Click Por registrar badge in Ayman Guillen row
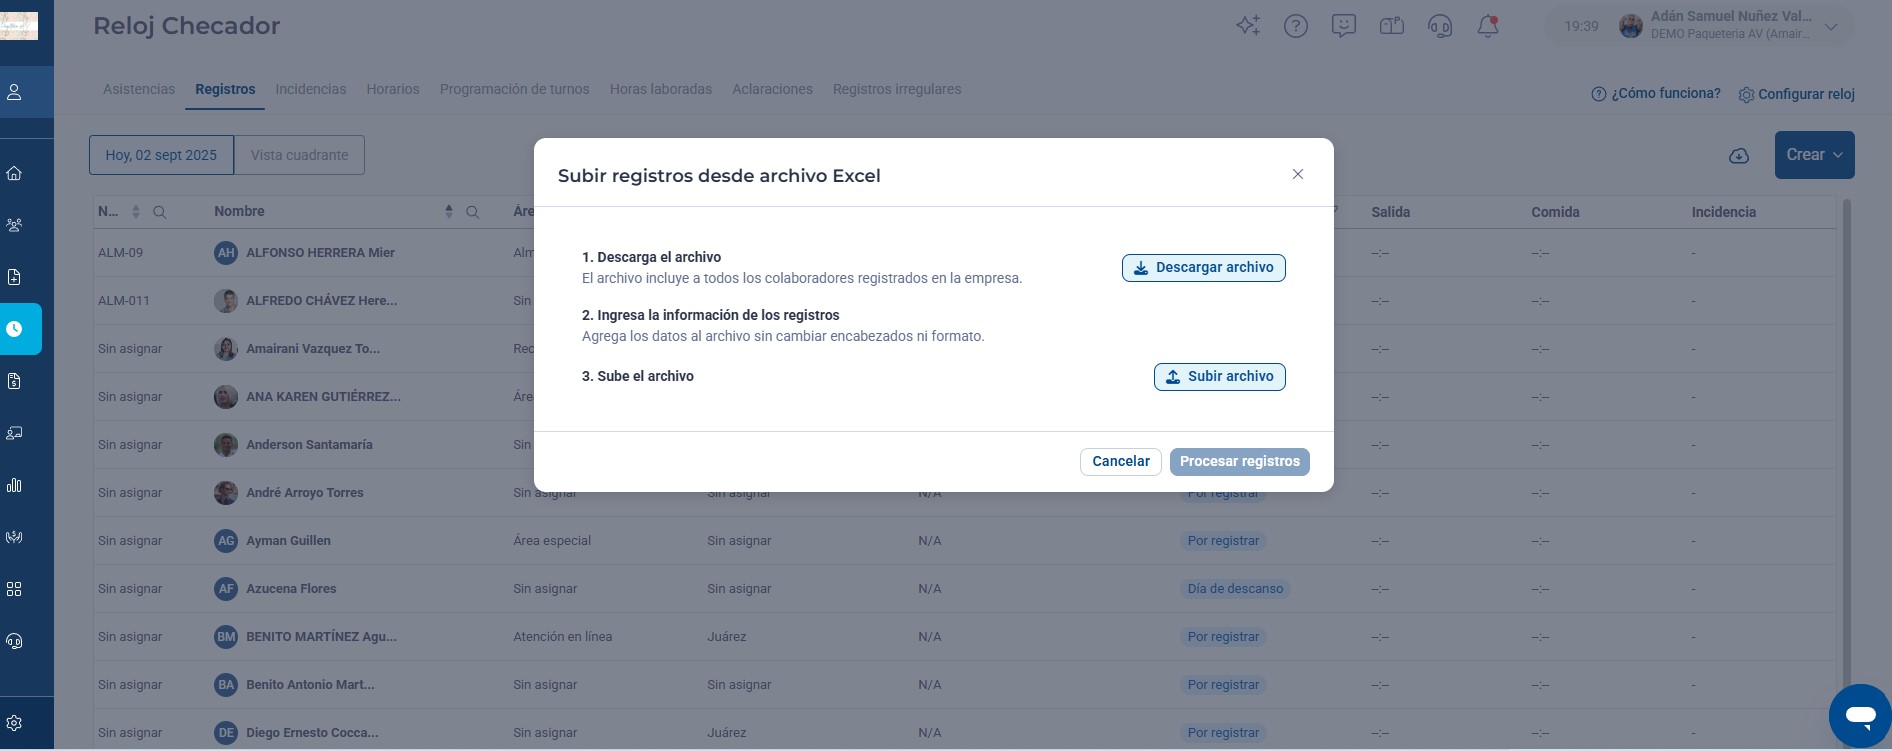The height and width of the screenshot is (751, 1892). click(x=1223, y=541)
